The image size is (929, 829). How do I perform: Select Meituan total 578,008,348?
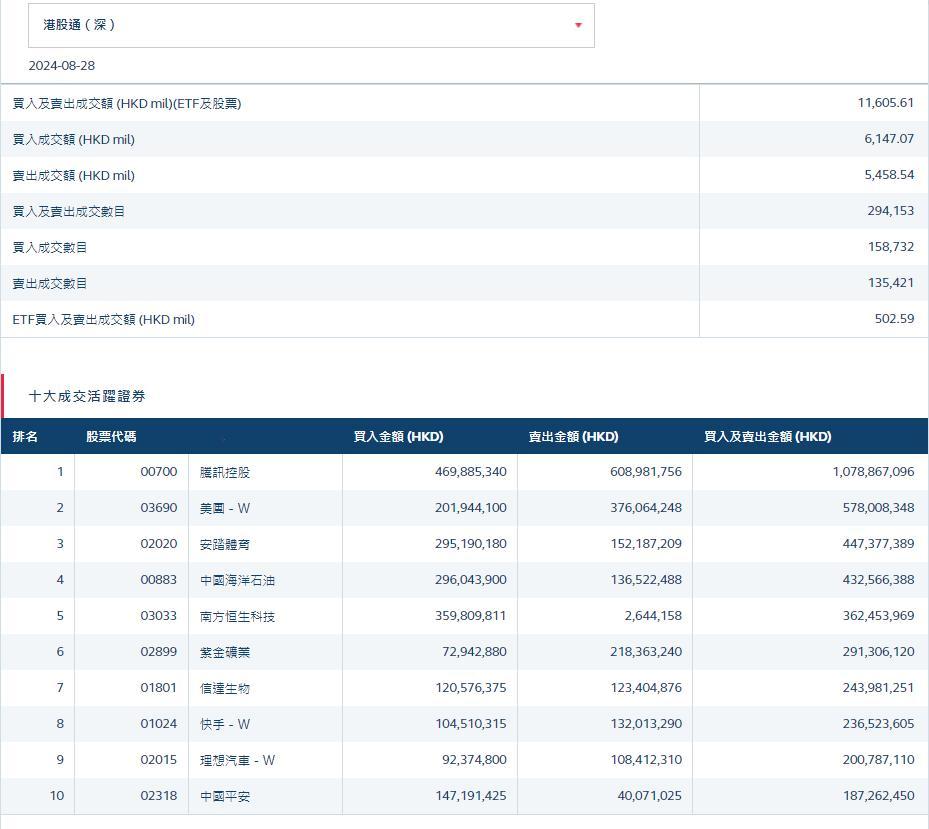click(878, 508)
